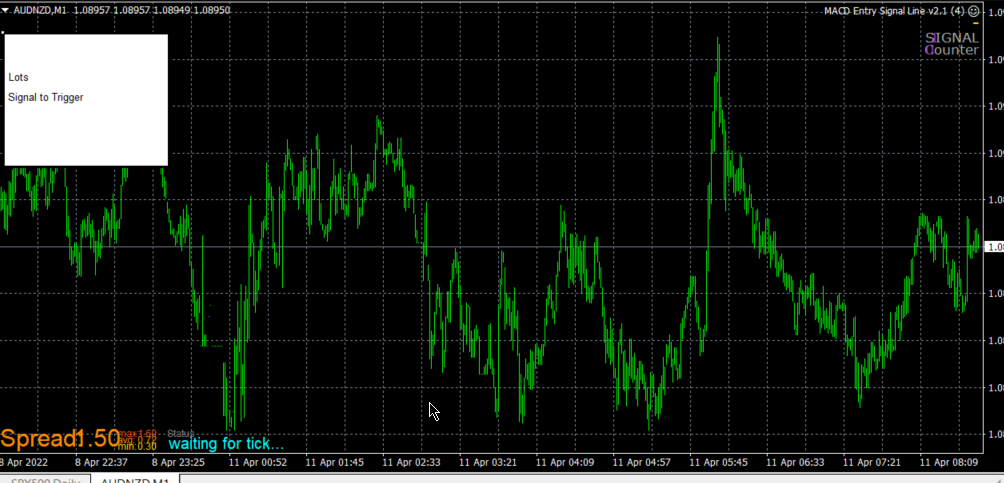The height and width of the screenshot is (483, 1004).
Task: Switch to the AUDNZD,M1 chart tab
Action: (x=135, y=480)
